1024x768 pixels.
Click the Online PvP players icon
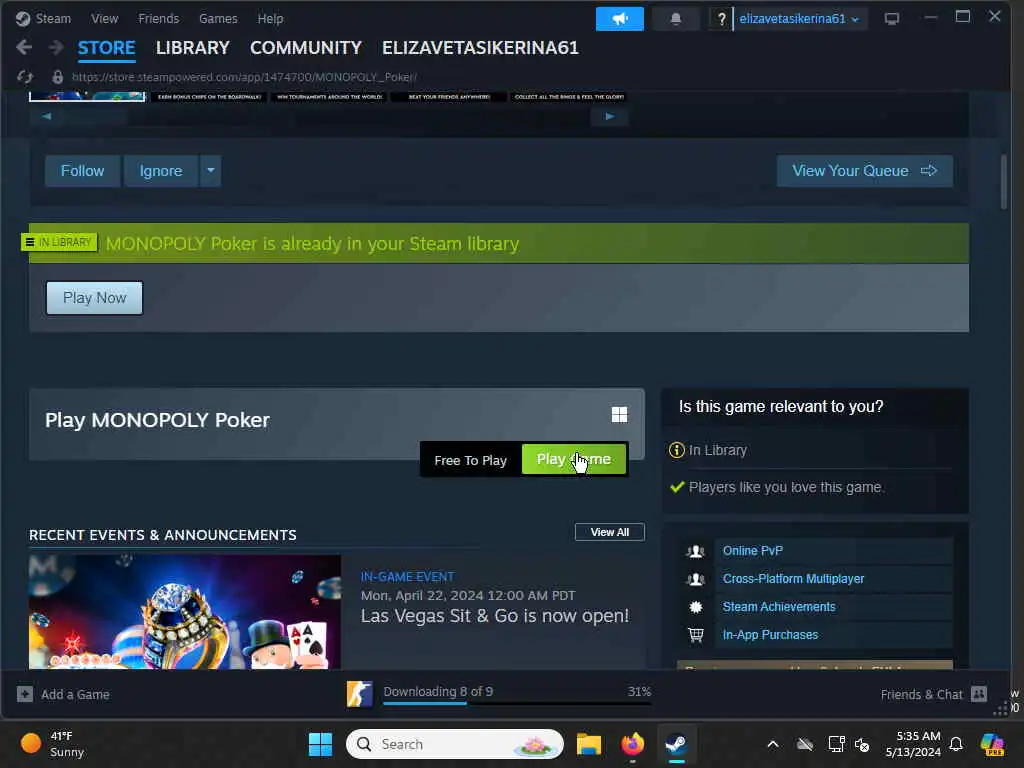[696, 551]
